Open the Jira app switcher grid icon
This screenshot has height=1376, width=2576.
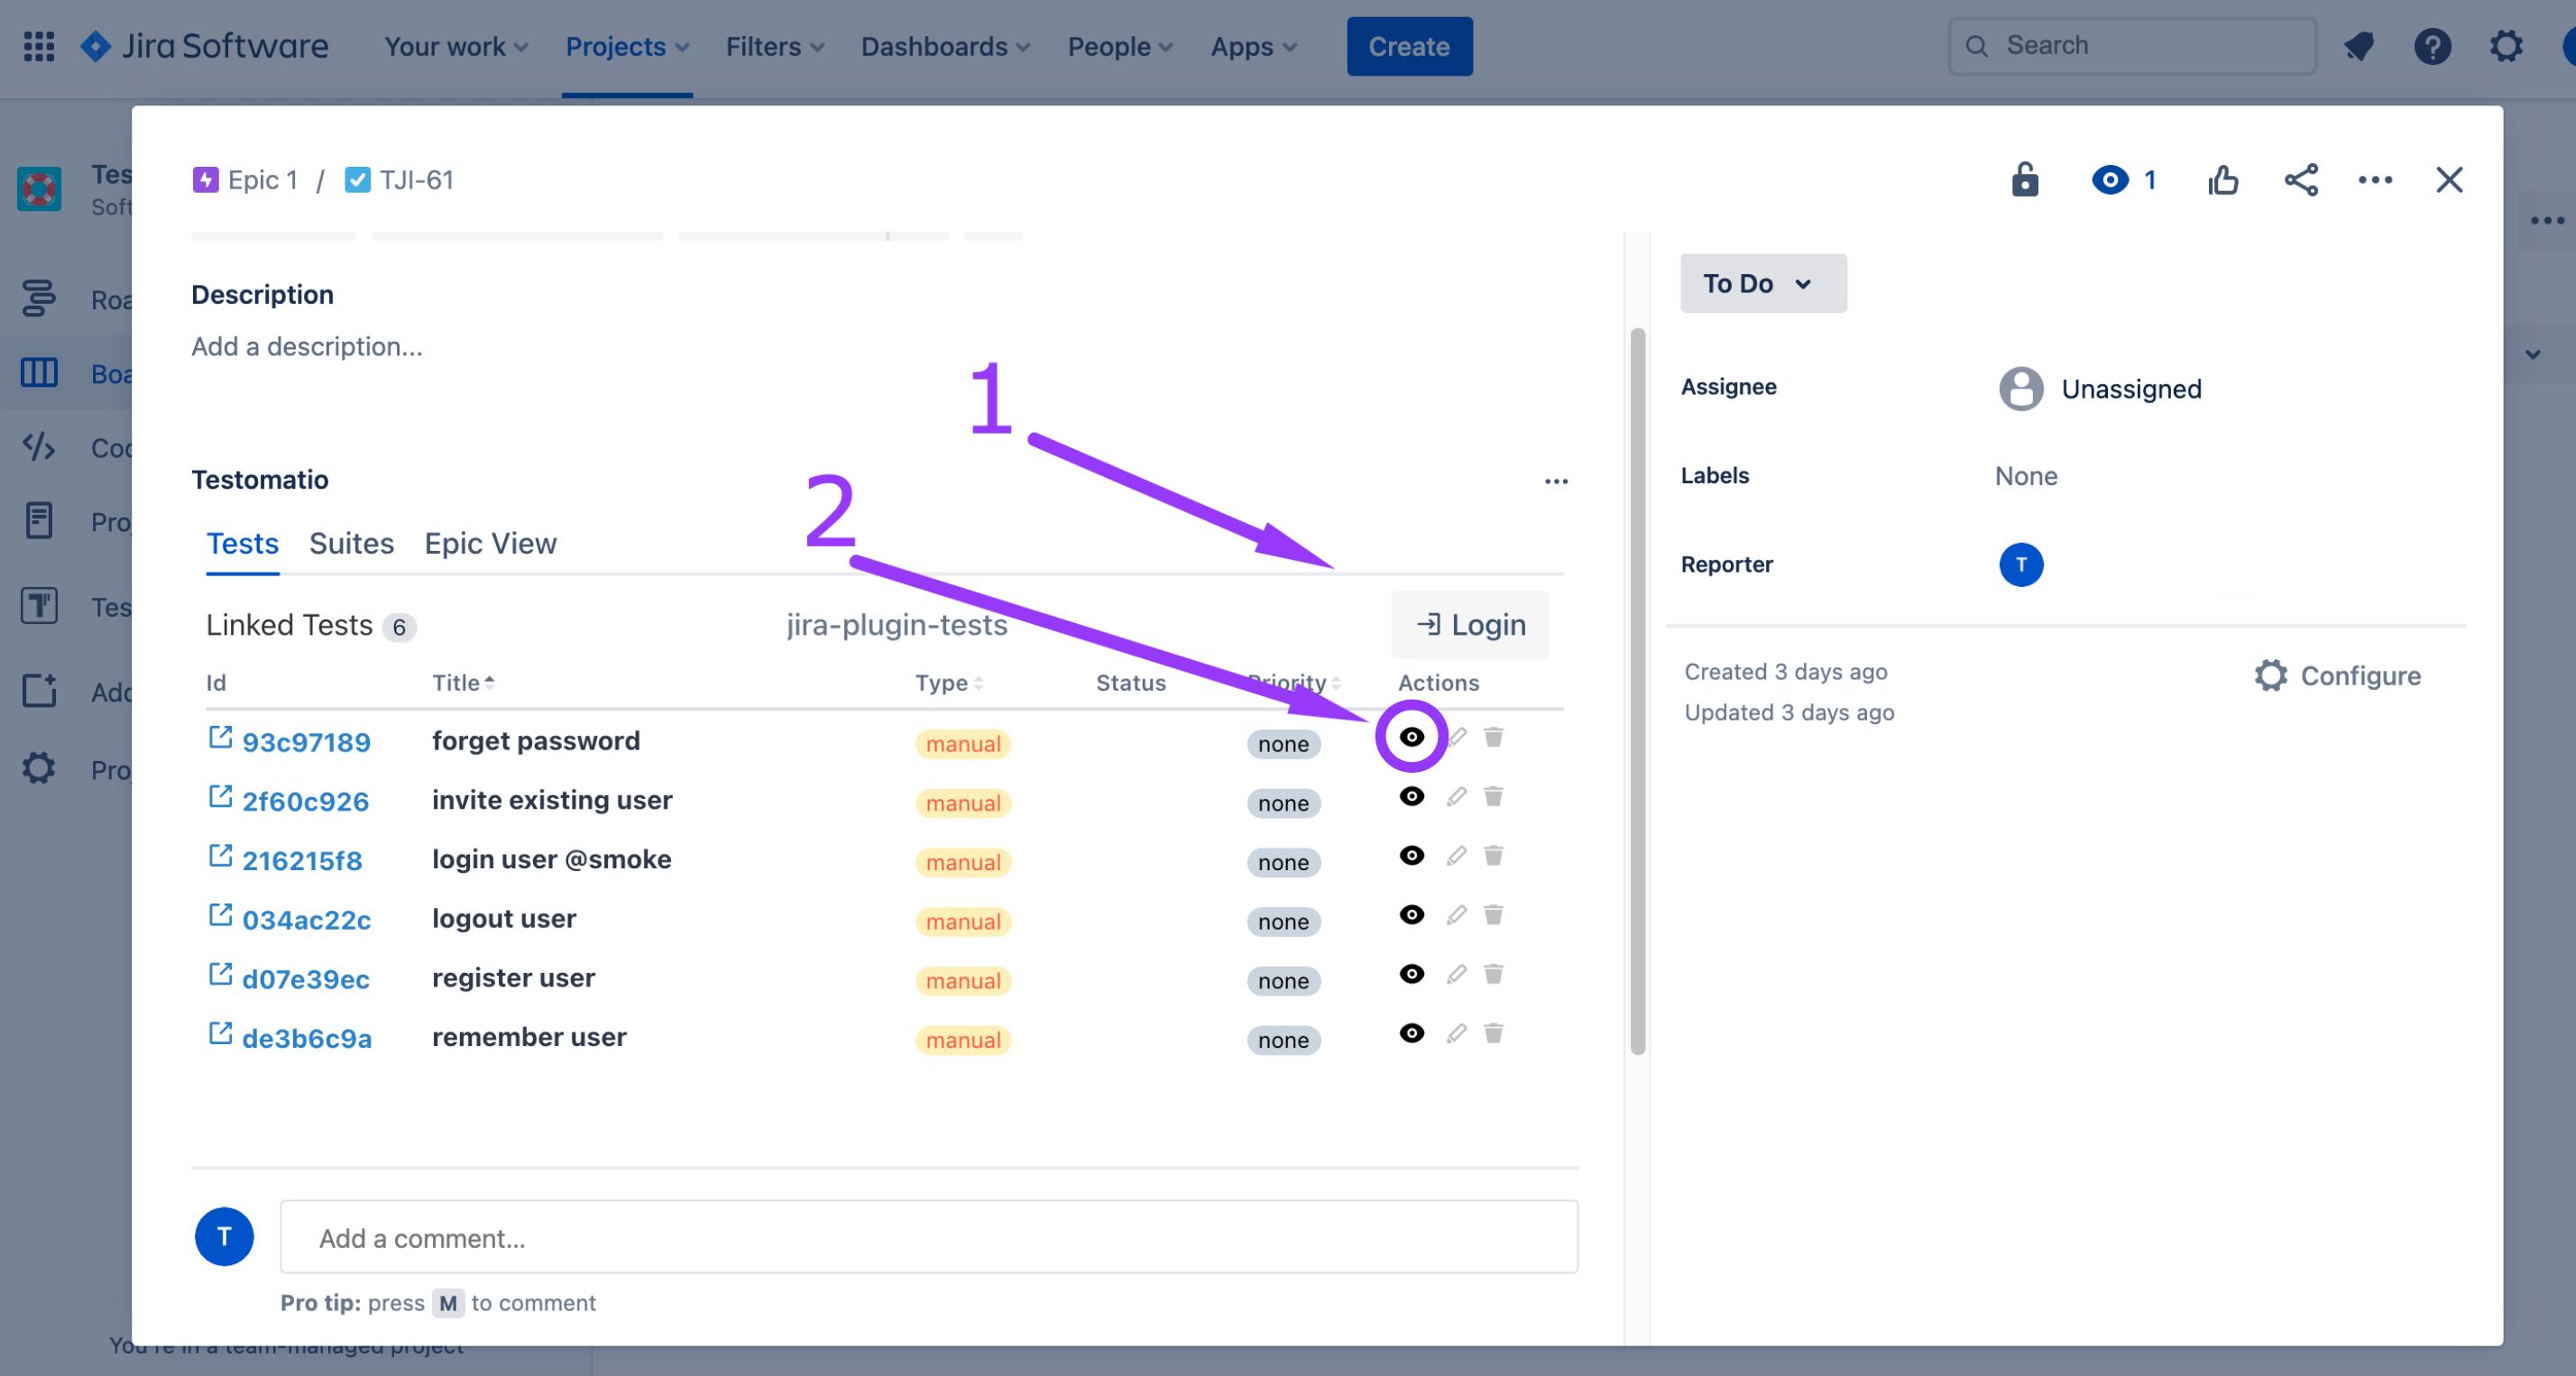39,46
